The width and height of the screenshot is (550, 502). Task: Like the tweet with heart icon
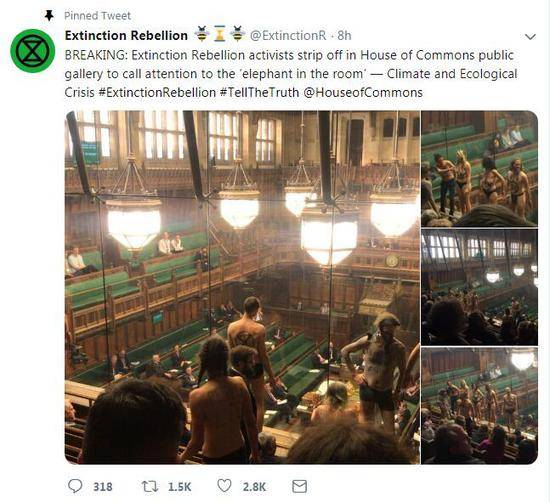[224, 486]
